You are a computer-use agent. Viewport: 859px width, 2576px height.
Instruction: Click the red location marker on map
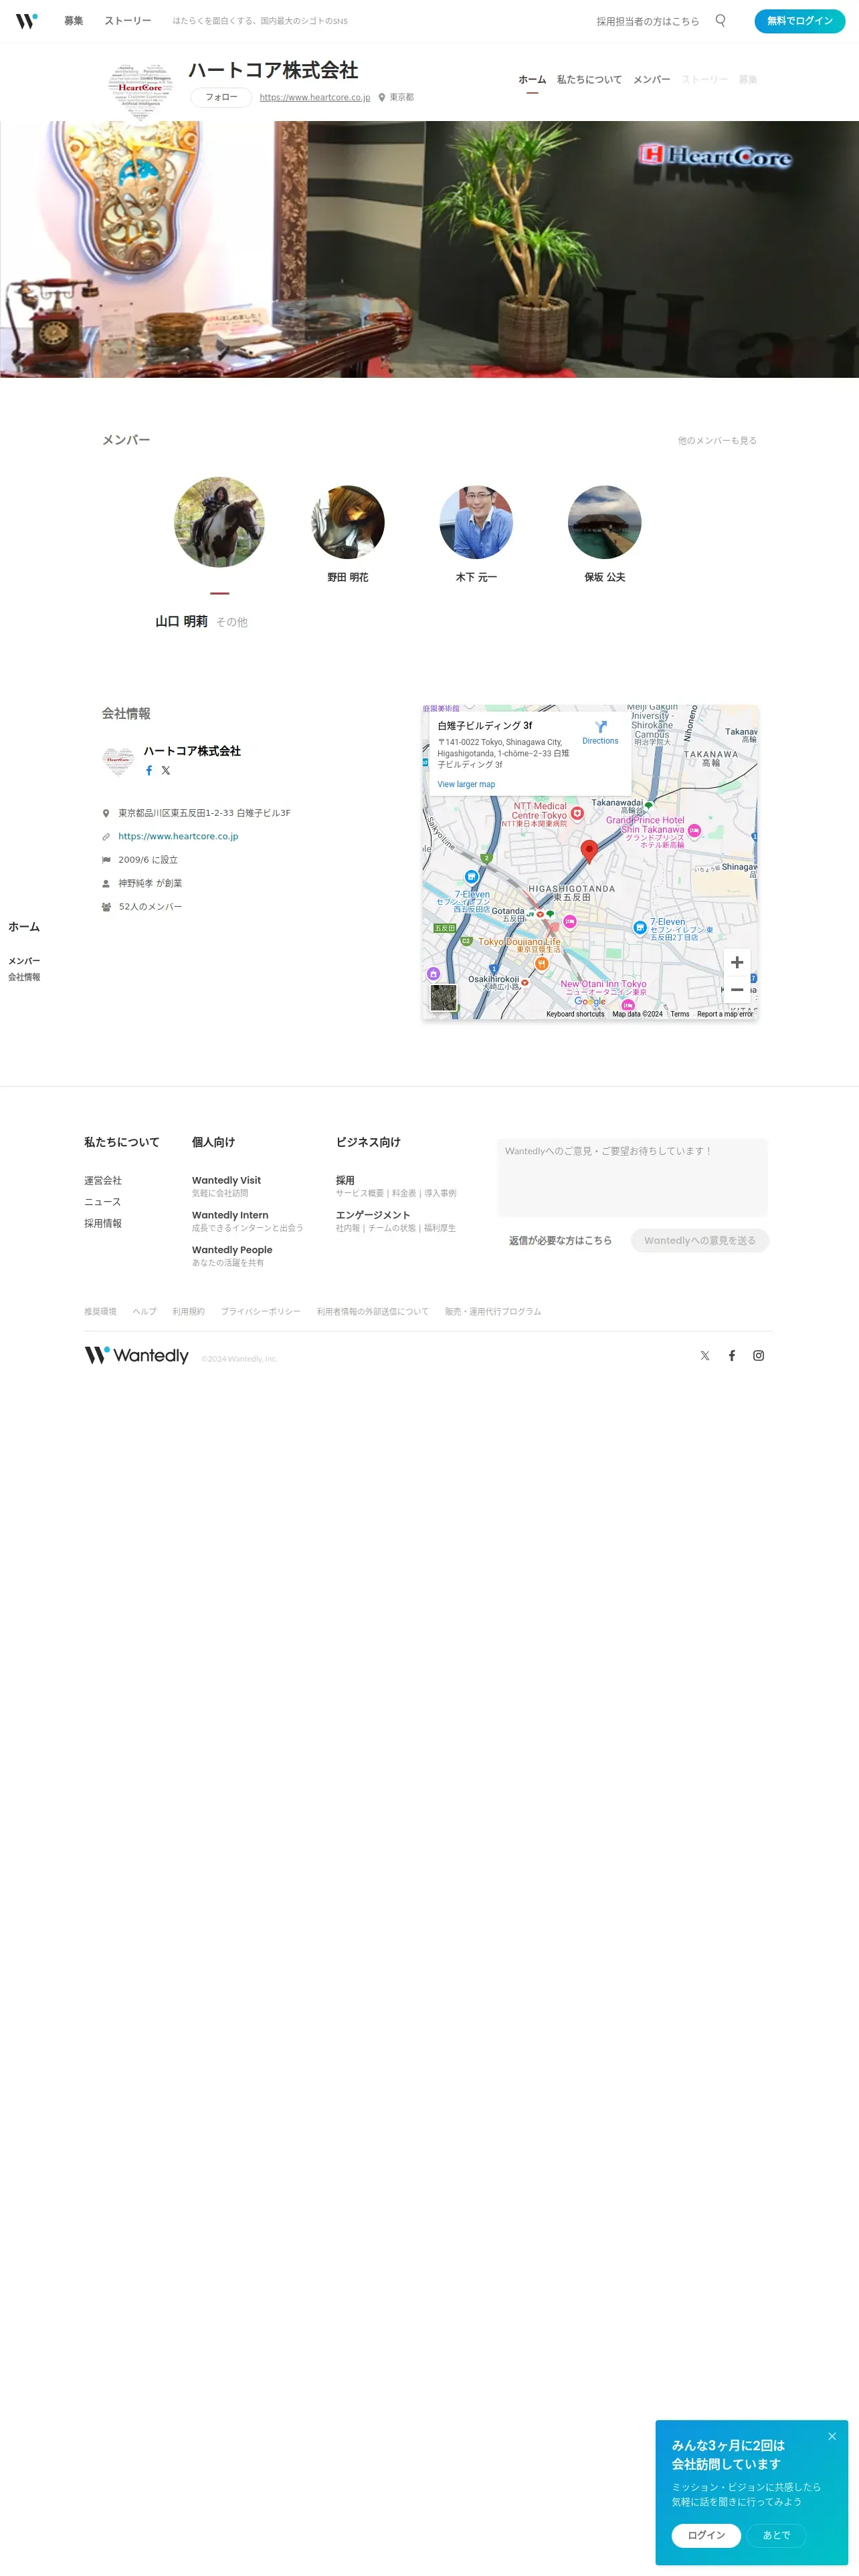coord(589,851)
